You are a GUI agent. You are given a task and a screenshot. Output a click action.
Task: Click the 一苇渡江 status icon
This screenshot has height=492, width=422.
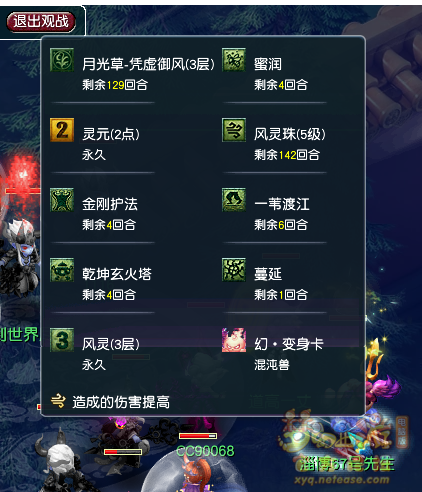234,200
